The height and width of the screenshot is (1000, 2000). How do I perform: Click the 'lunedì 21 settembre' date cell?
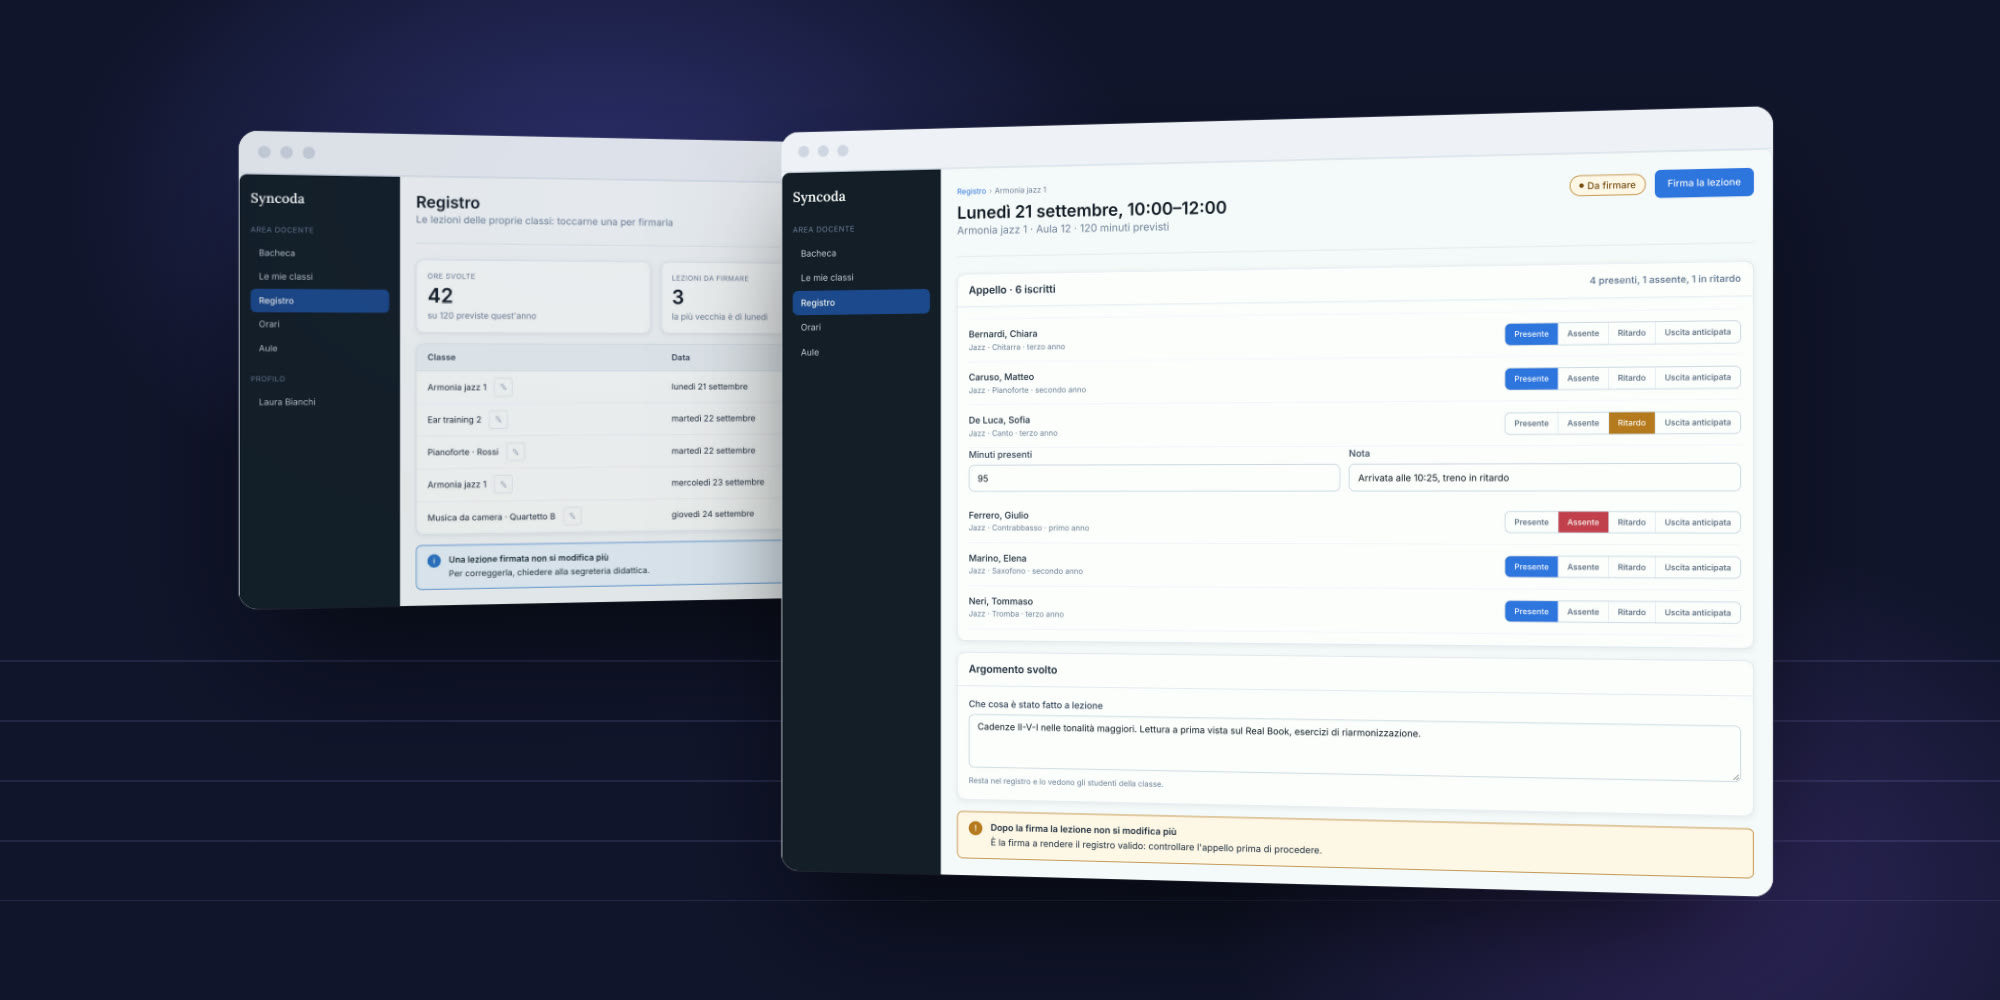709,387
